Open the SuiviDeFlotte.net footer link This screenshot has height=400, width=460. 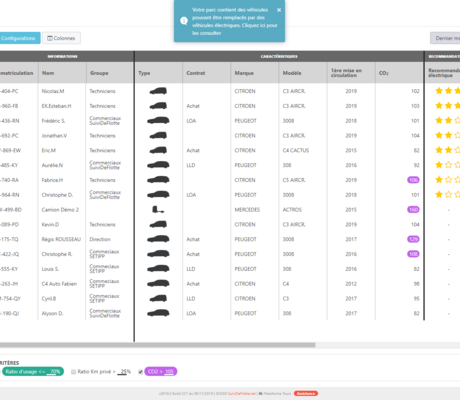click(242, 394)
